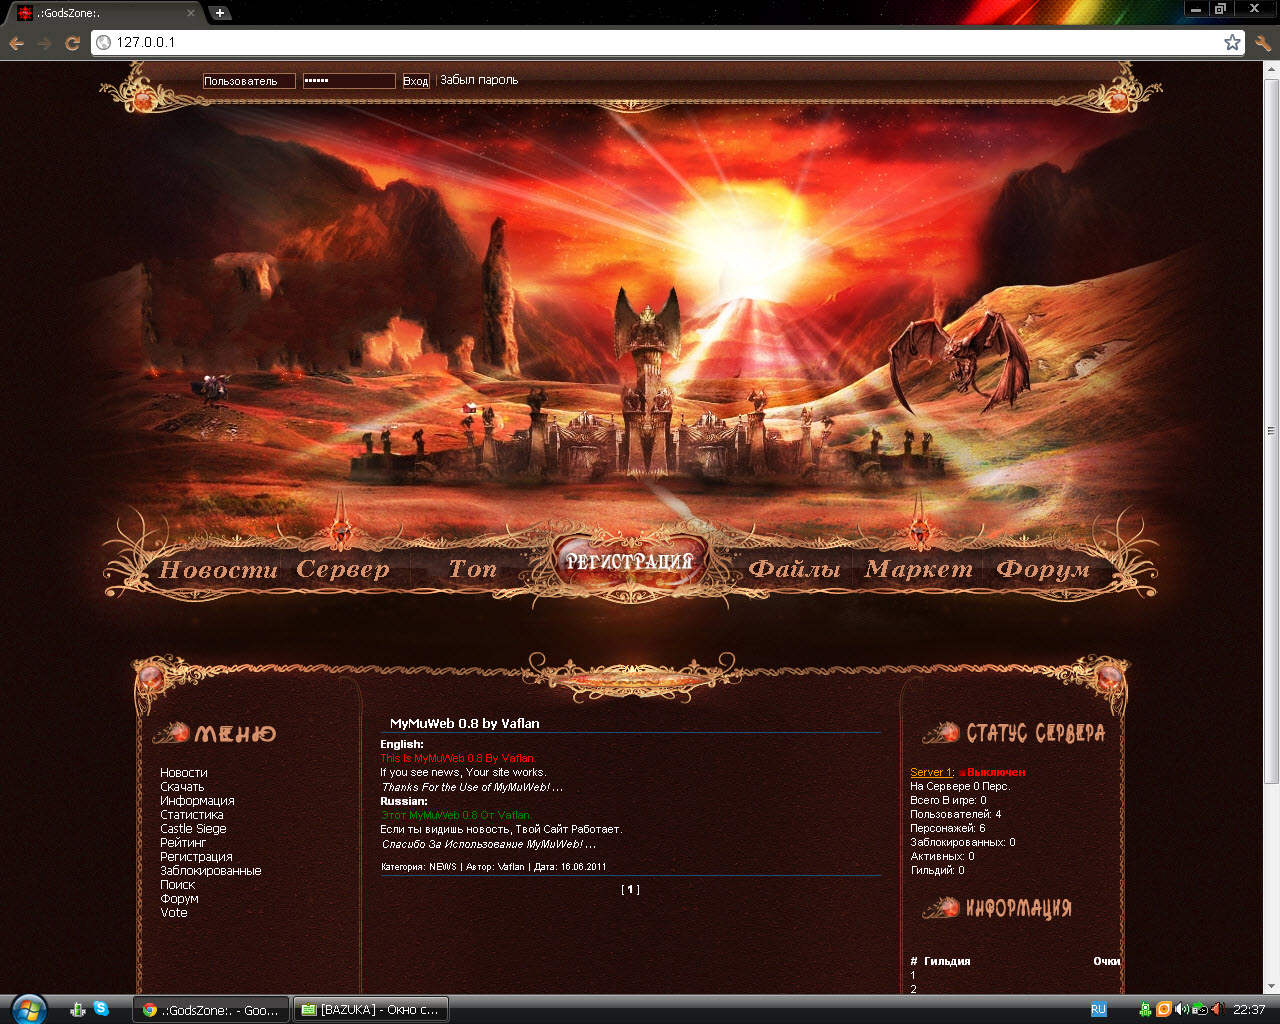Click the scrollbar down arrow
The image size is (1280, 1024).
pyautogui.click(x=1271, y=987)
